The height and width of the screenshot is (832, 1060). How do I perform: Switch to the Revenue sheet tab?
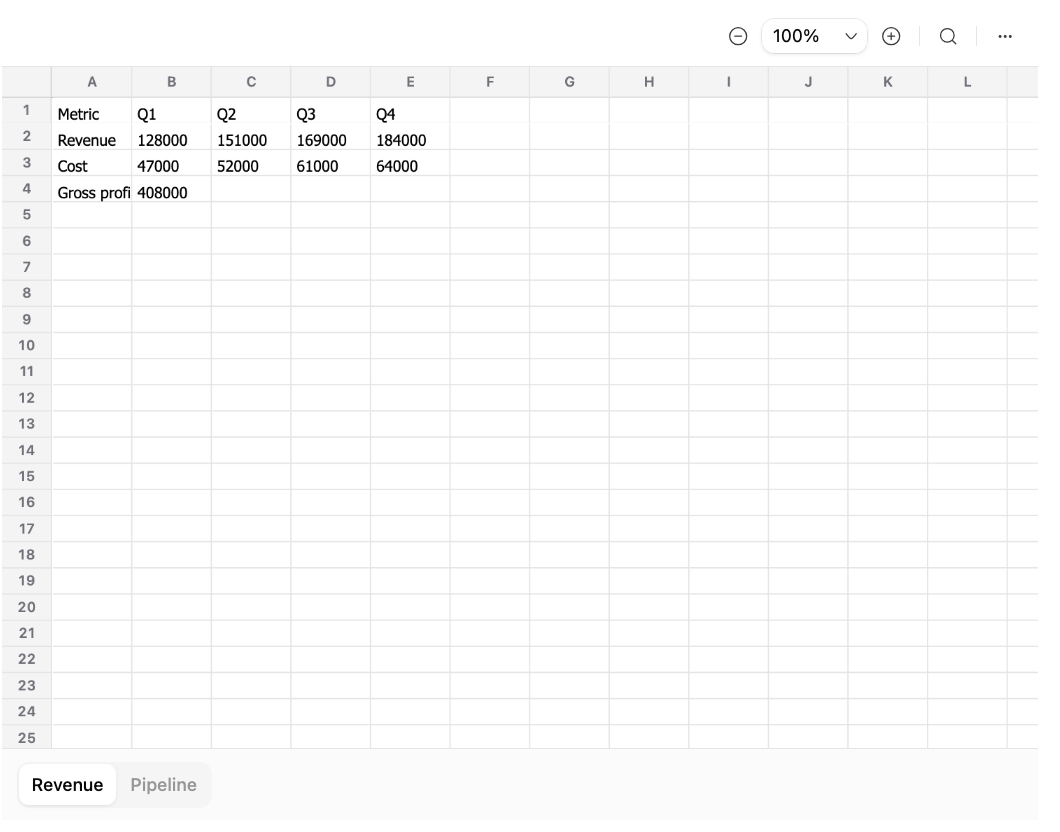coord(68,785)
